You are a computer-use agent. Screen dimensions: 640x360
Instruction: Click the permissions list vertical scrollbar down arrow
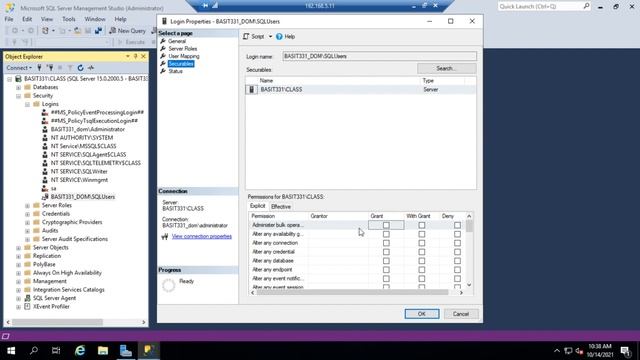point(469,285)
